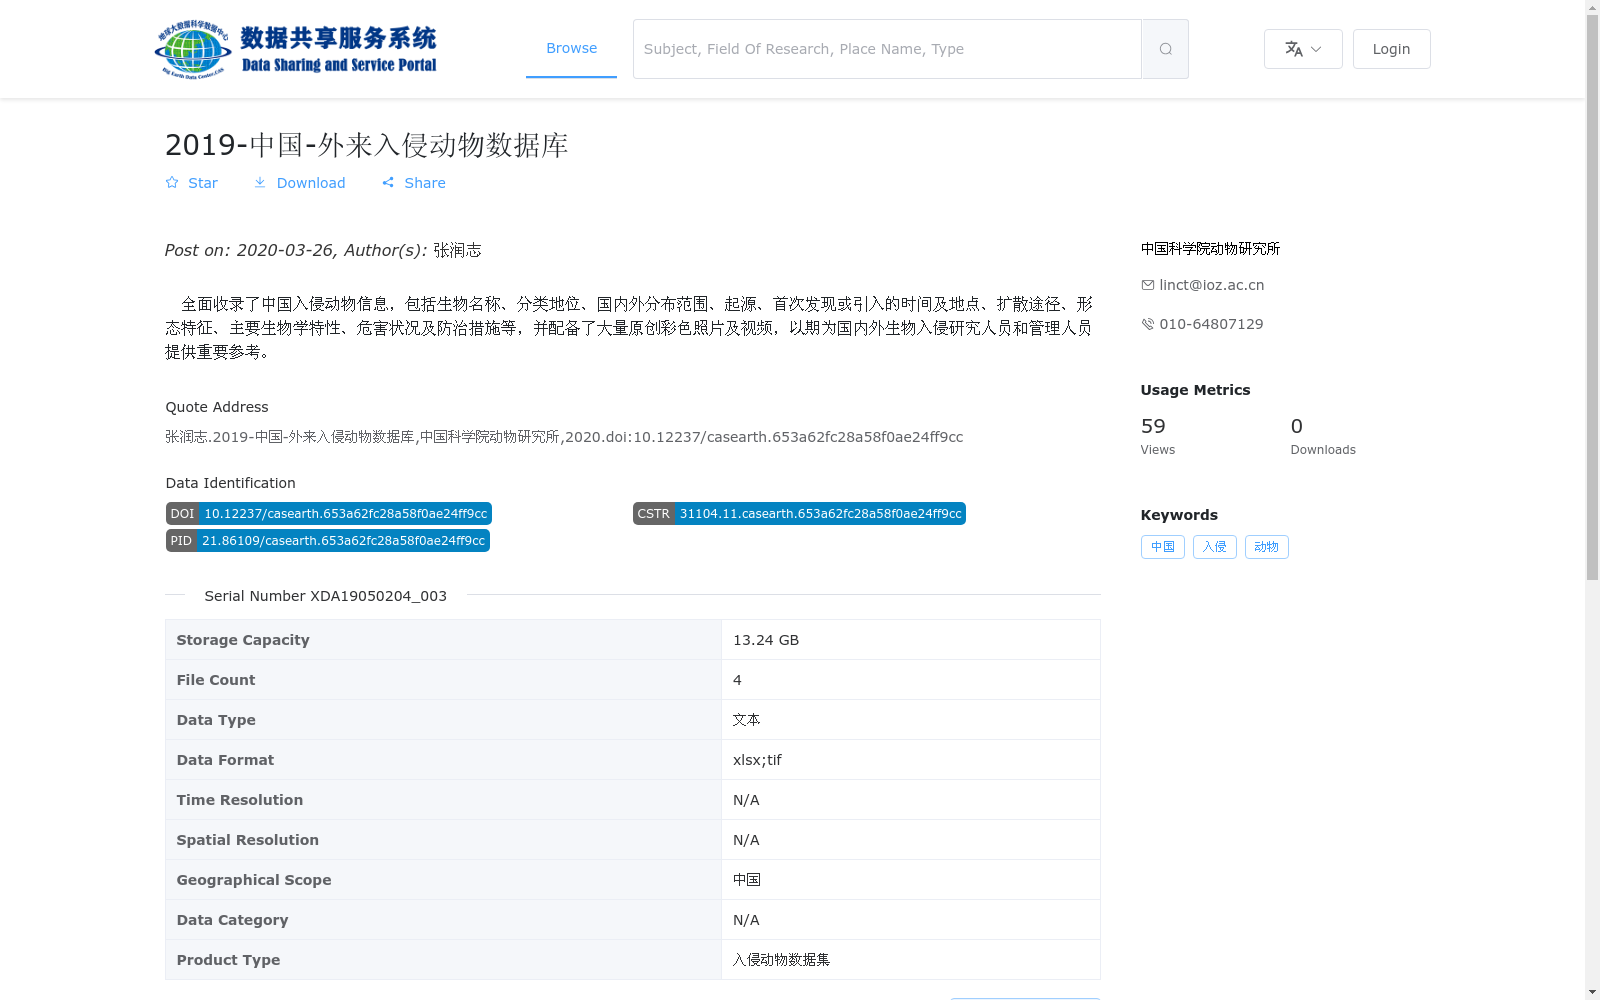Click the envelope email icon
Viewport: 1600px width, 1000px height.
pyautogui.click(x=1147, y=285)
